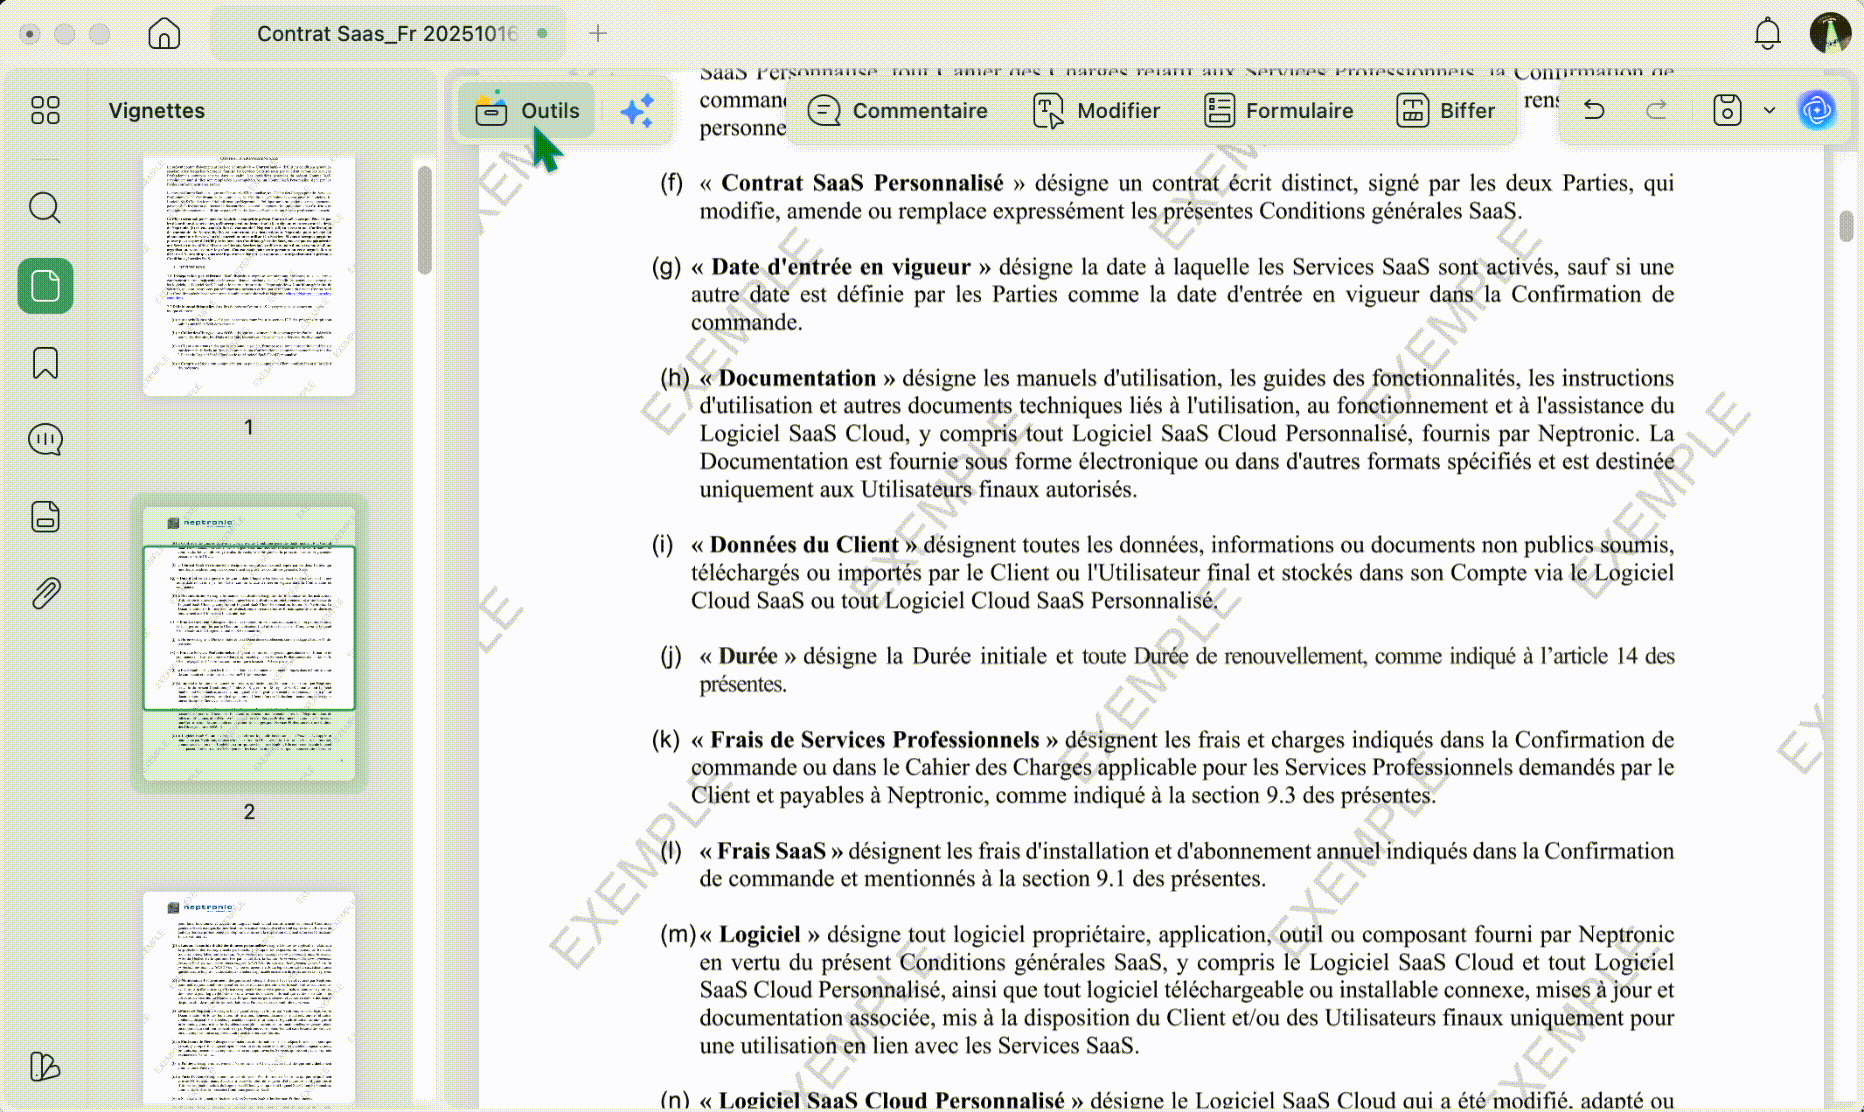Image resolution: width=1864 pixels, height=1112 pixels.
Task: Switch to Modifier edit mode
Action: point(1096,110)
